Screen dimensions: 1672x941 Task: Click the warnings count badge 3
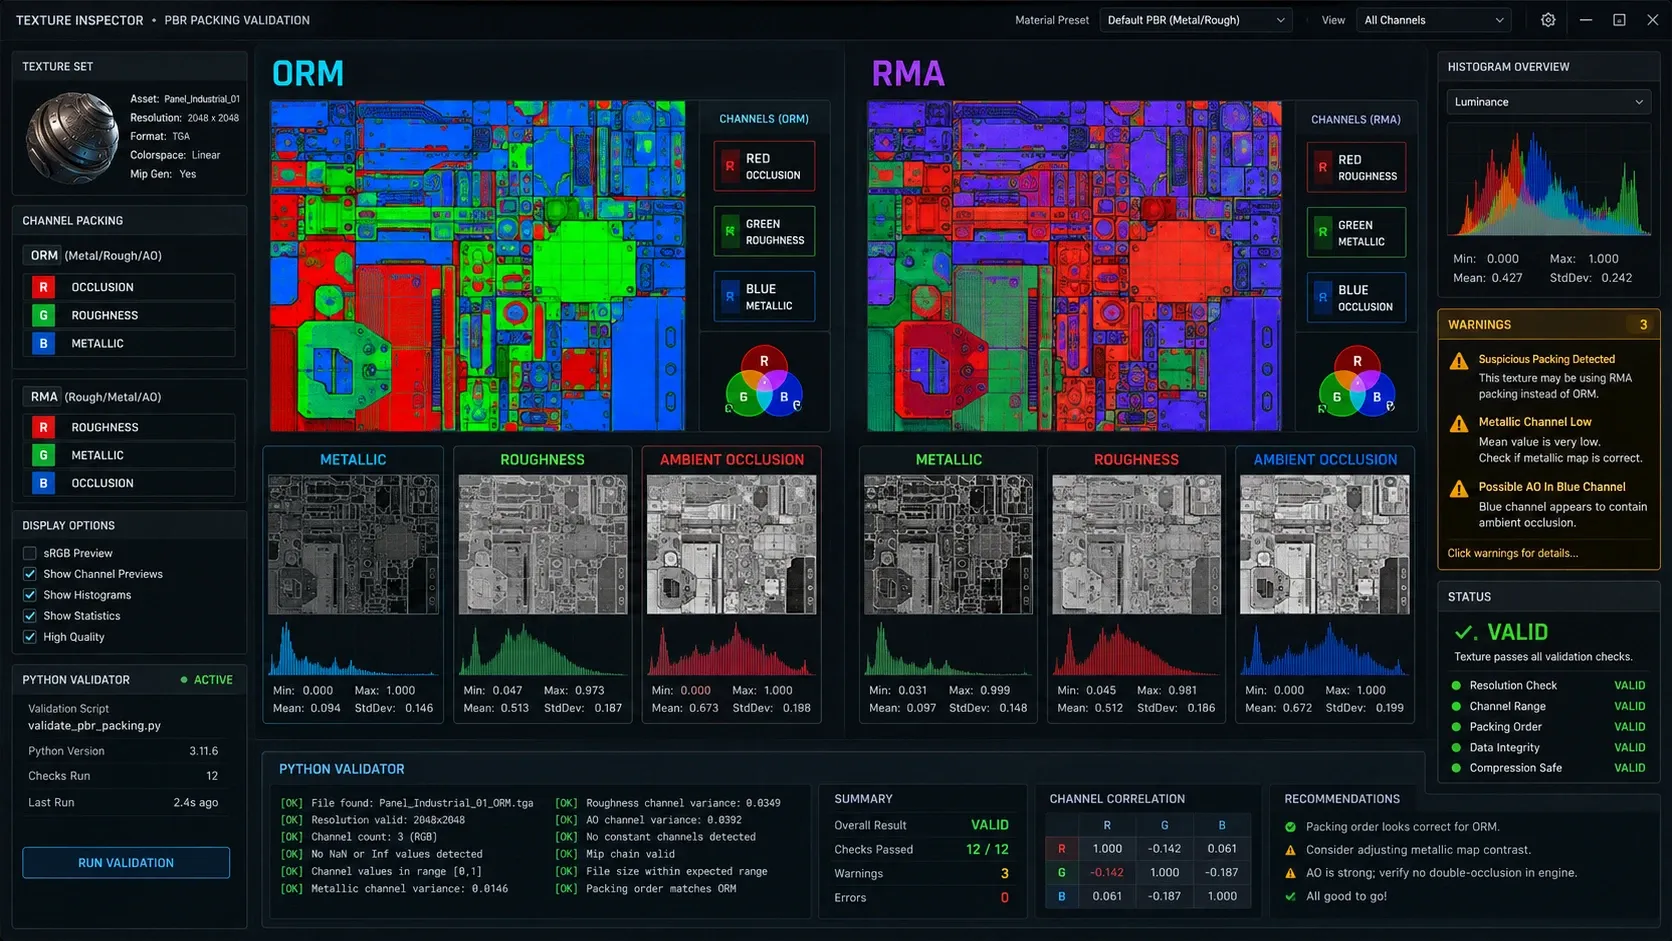[x=1643, y=325]
